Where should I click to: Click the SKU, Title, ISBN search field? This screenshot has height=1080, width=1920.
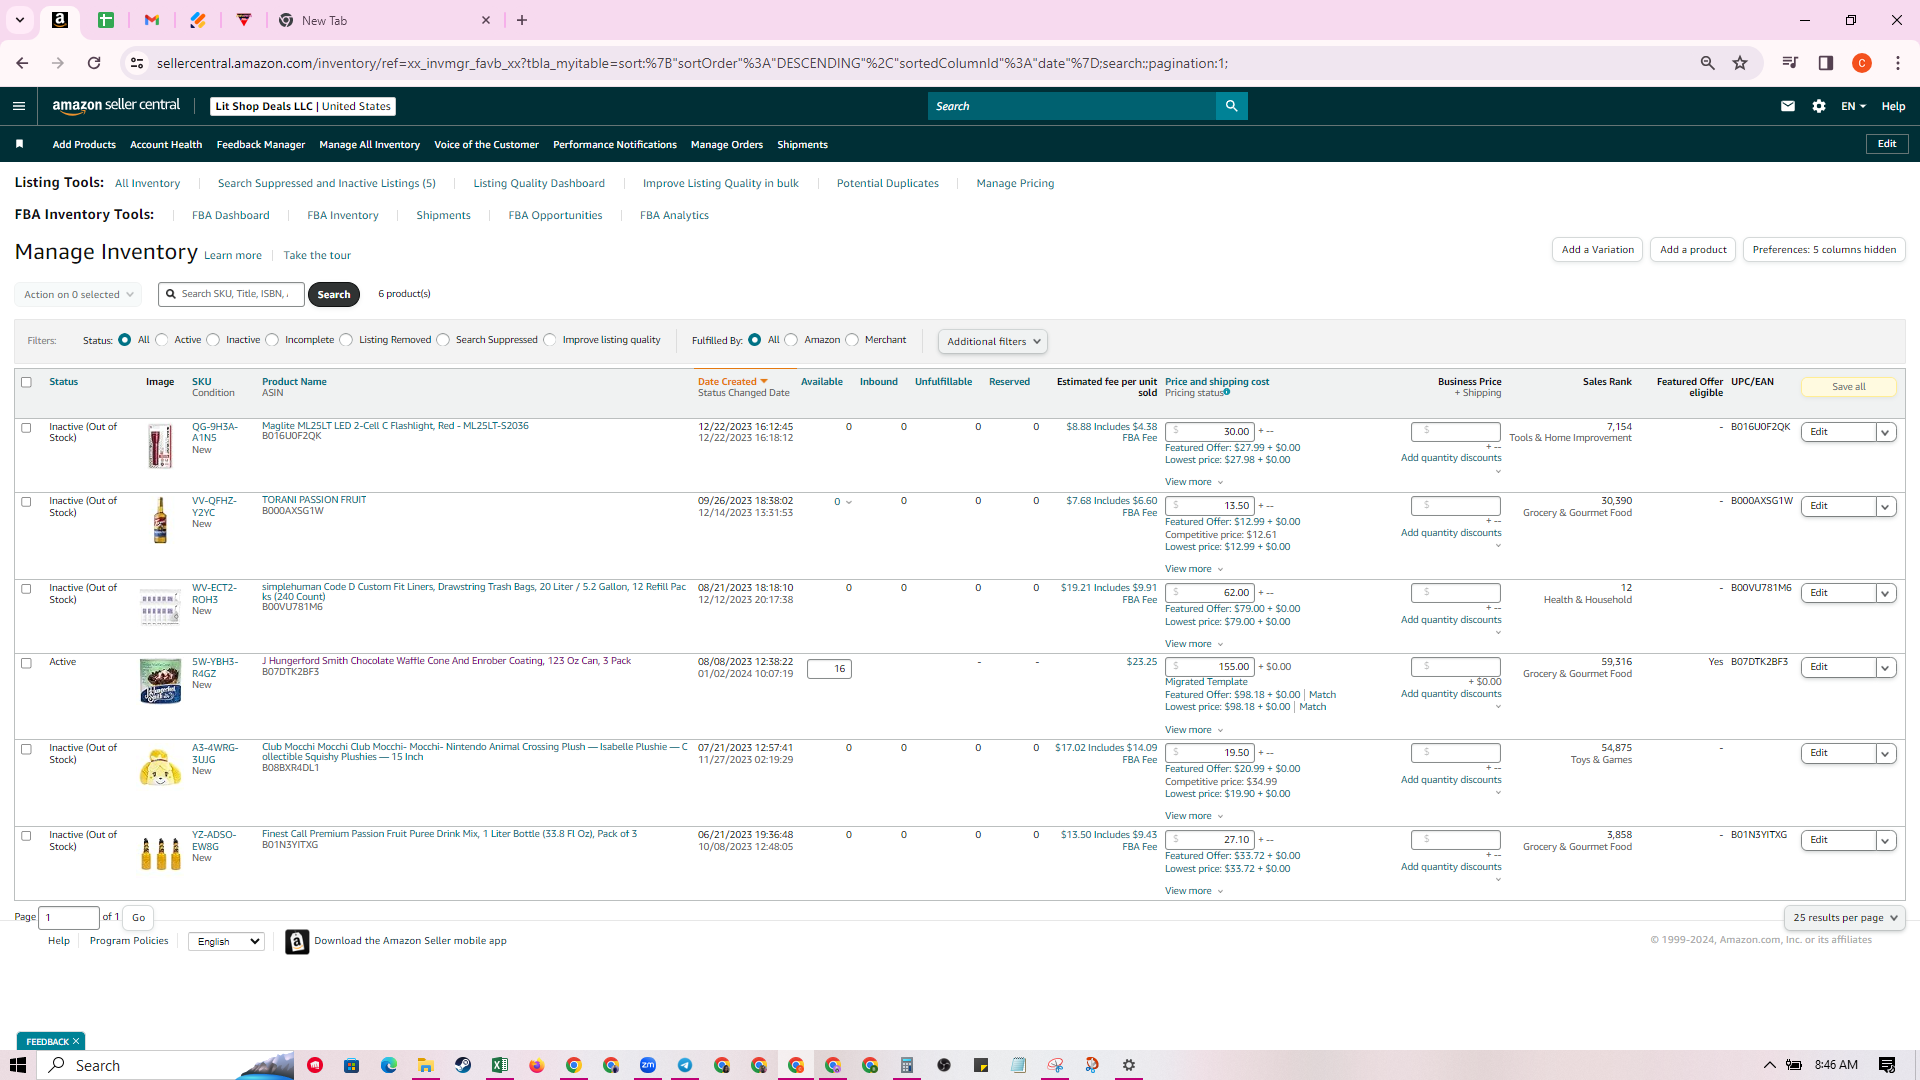[x=231, y=294]
